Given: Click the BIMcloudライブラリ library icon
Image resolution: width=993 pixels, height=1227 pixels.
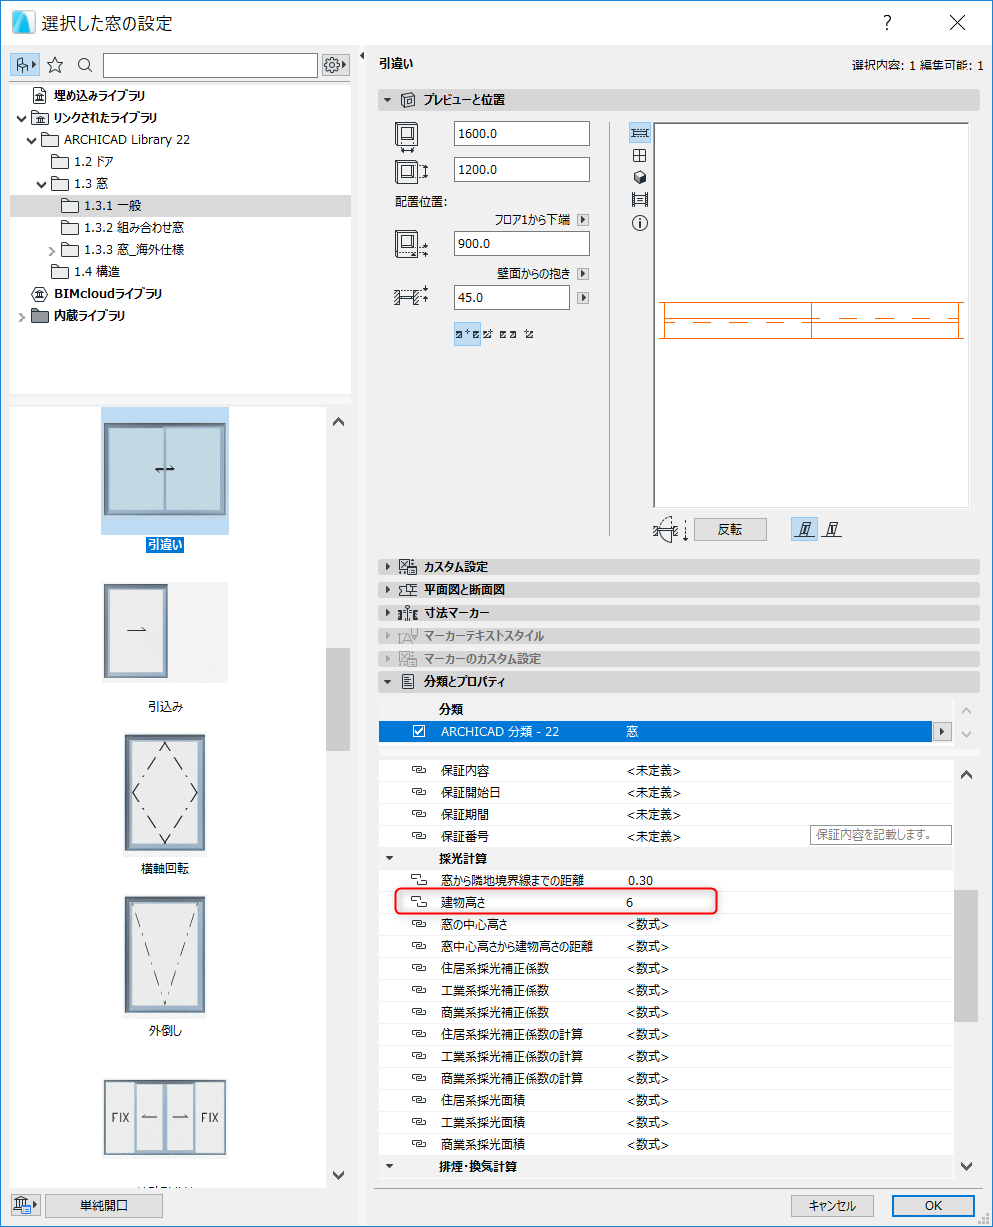Looking at the screenshot, I should (x=40, y=294).
